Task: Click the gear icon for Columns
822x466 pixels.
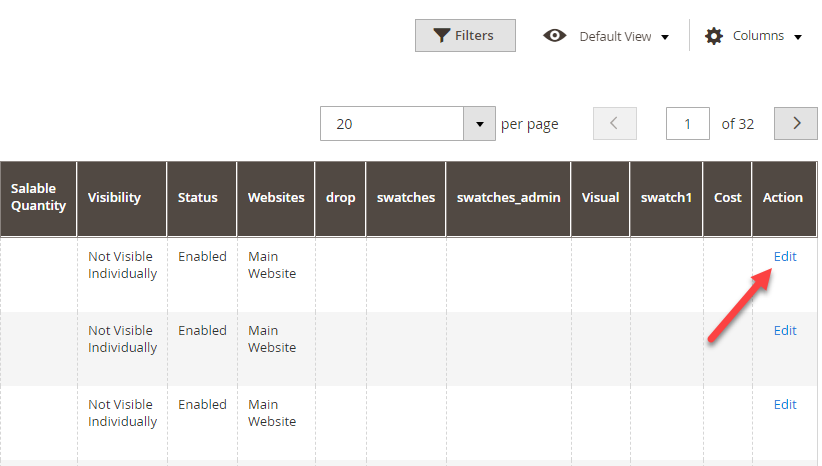Action: click(713, 36)
